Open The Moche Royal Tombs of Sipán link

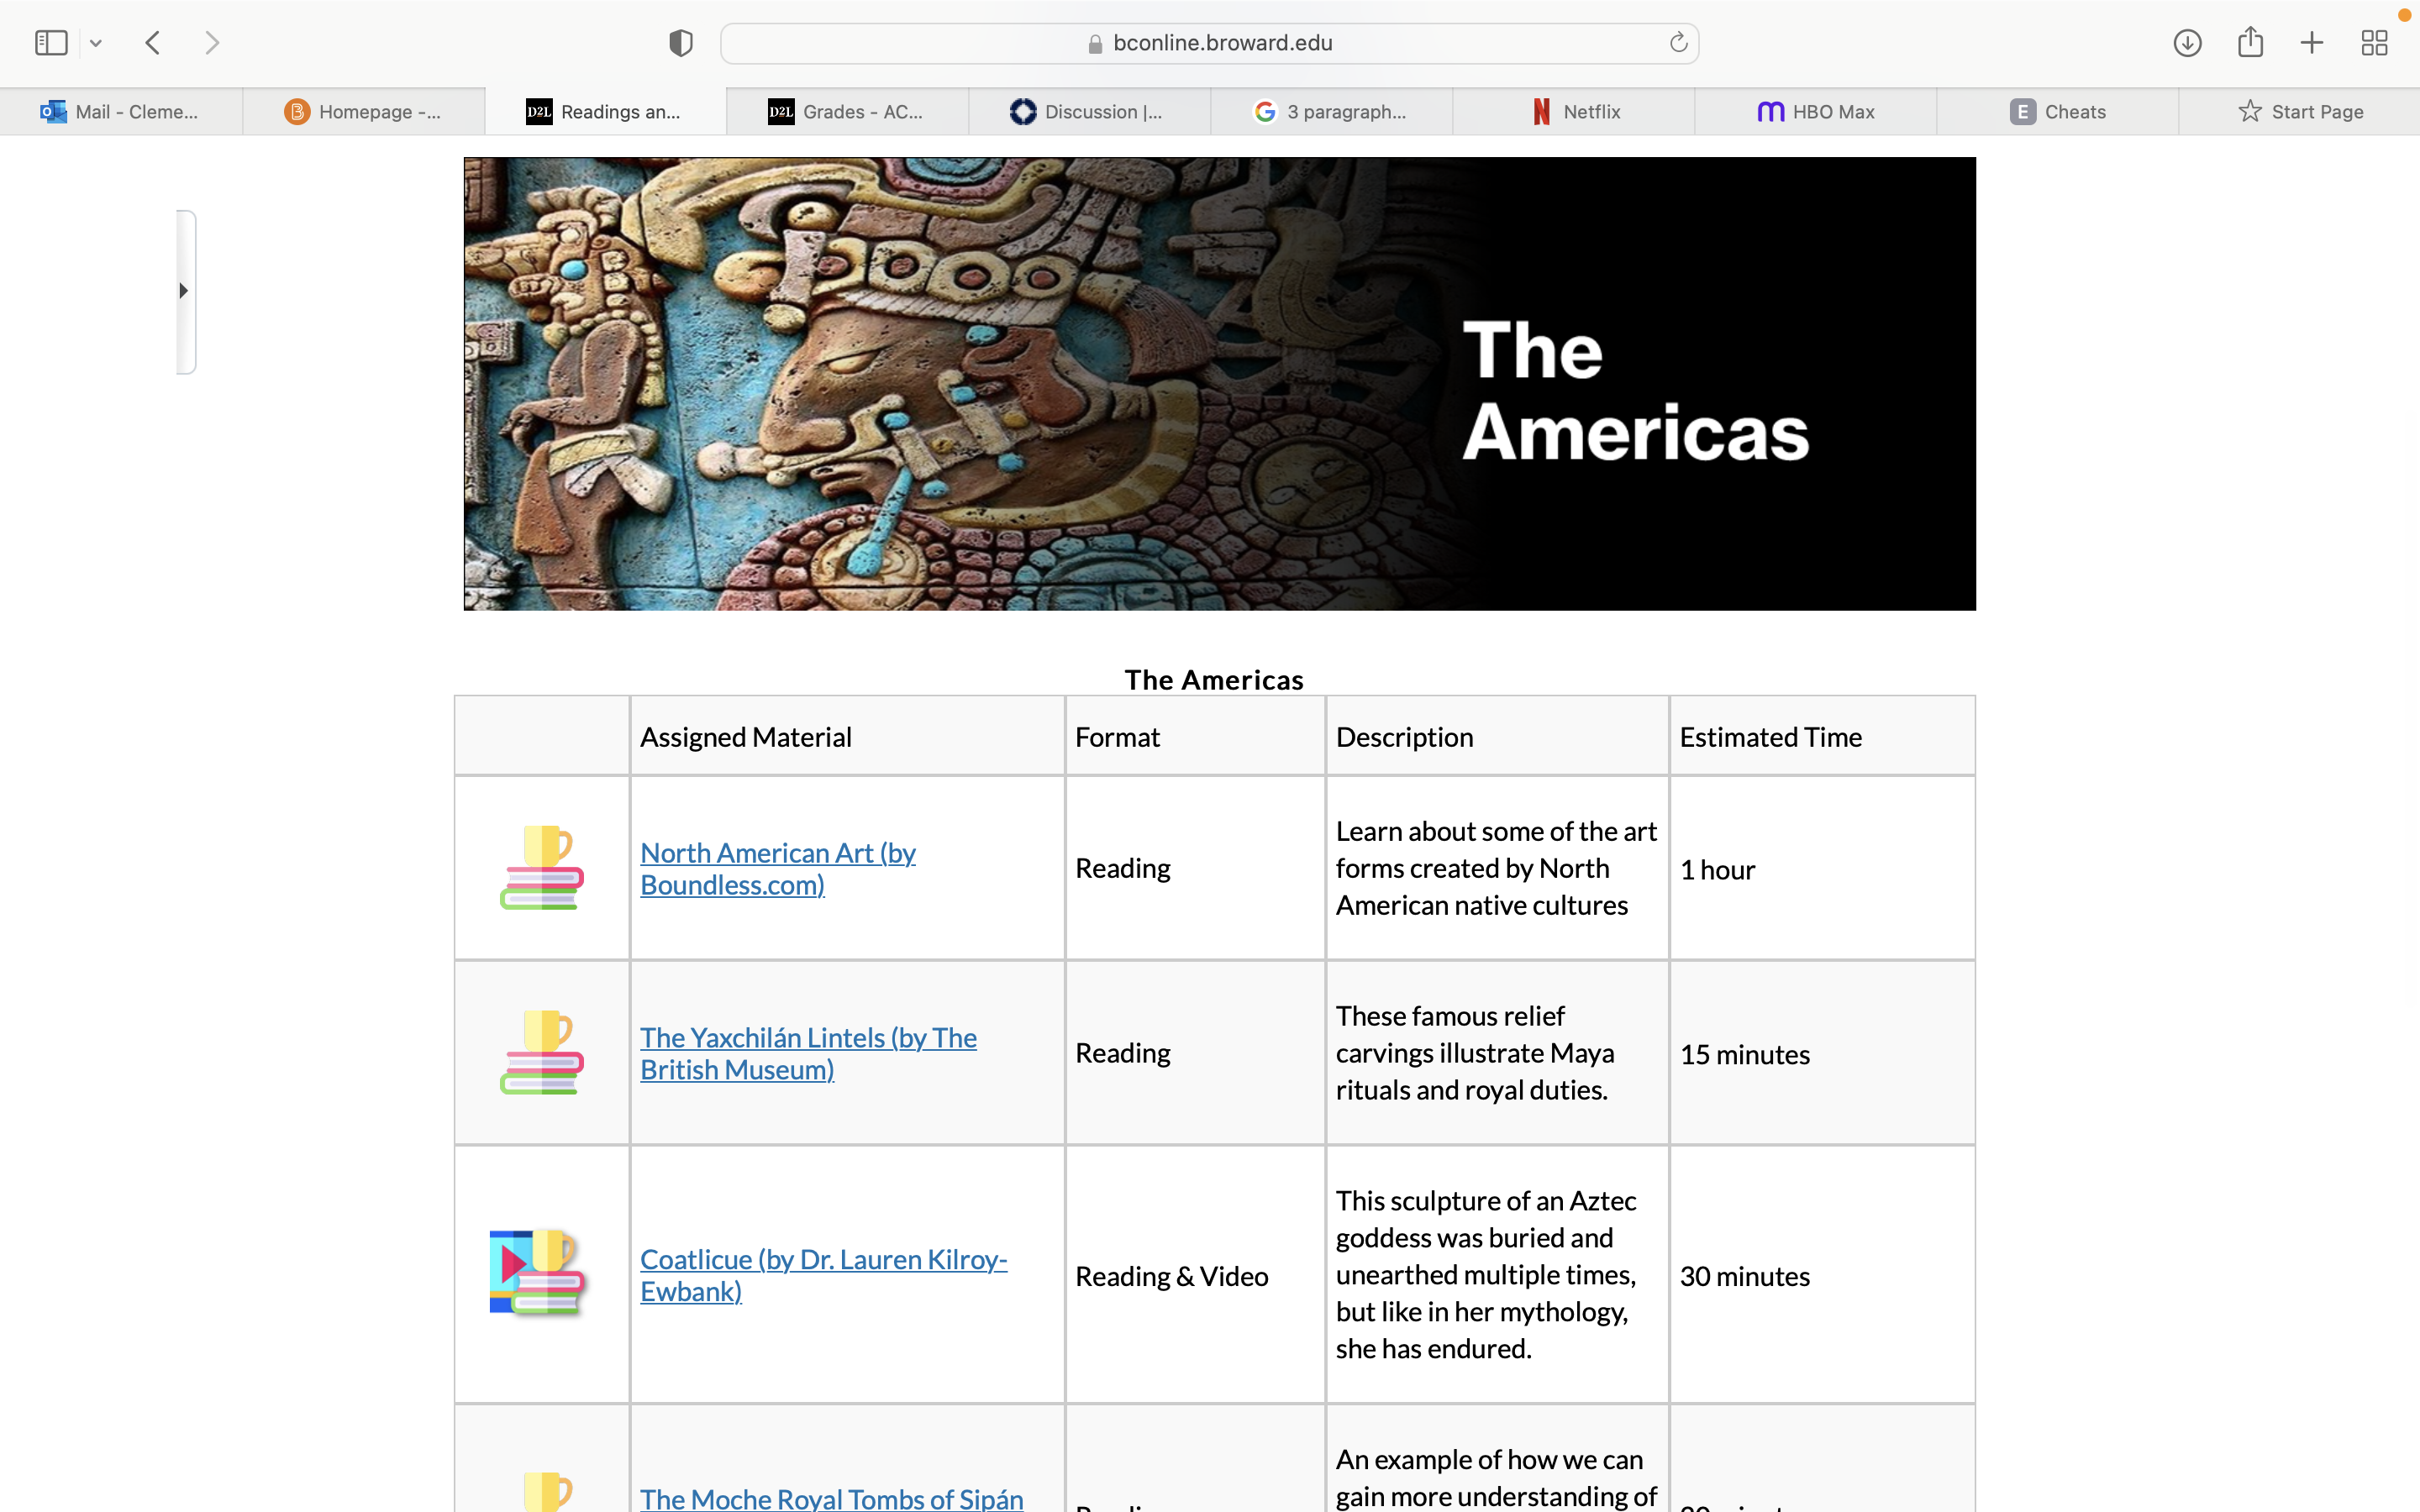[x=832, y=1498]
